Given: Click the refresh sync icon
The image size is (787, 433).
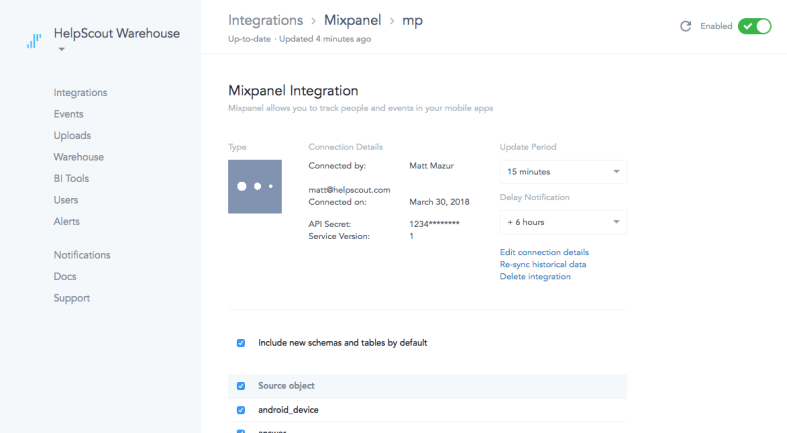Looking at the screenshot, I should click(686, 27).
